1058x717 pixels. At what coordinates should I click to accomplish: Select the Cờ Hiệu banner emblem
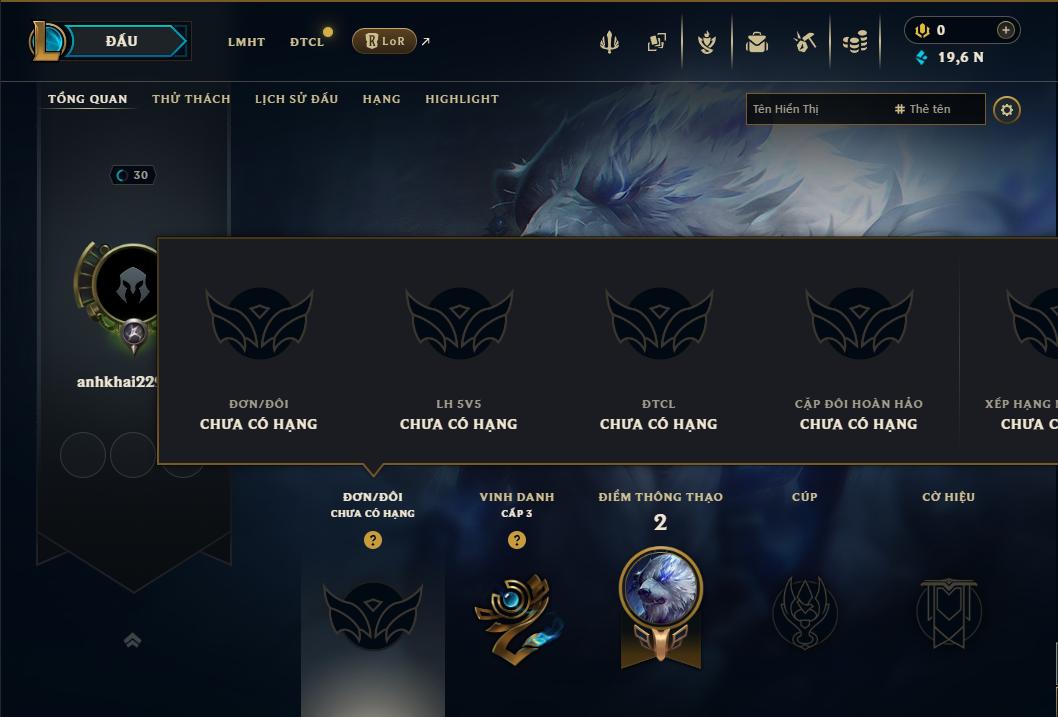(948, 612)
